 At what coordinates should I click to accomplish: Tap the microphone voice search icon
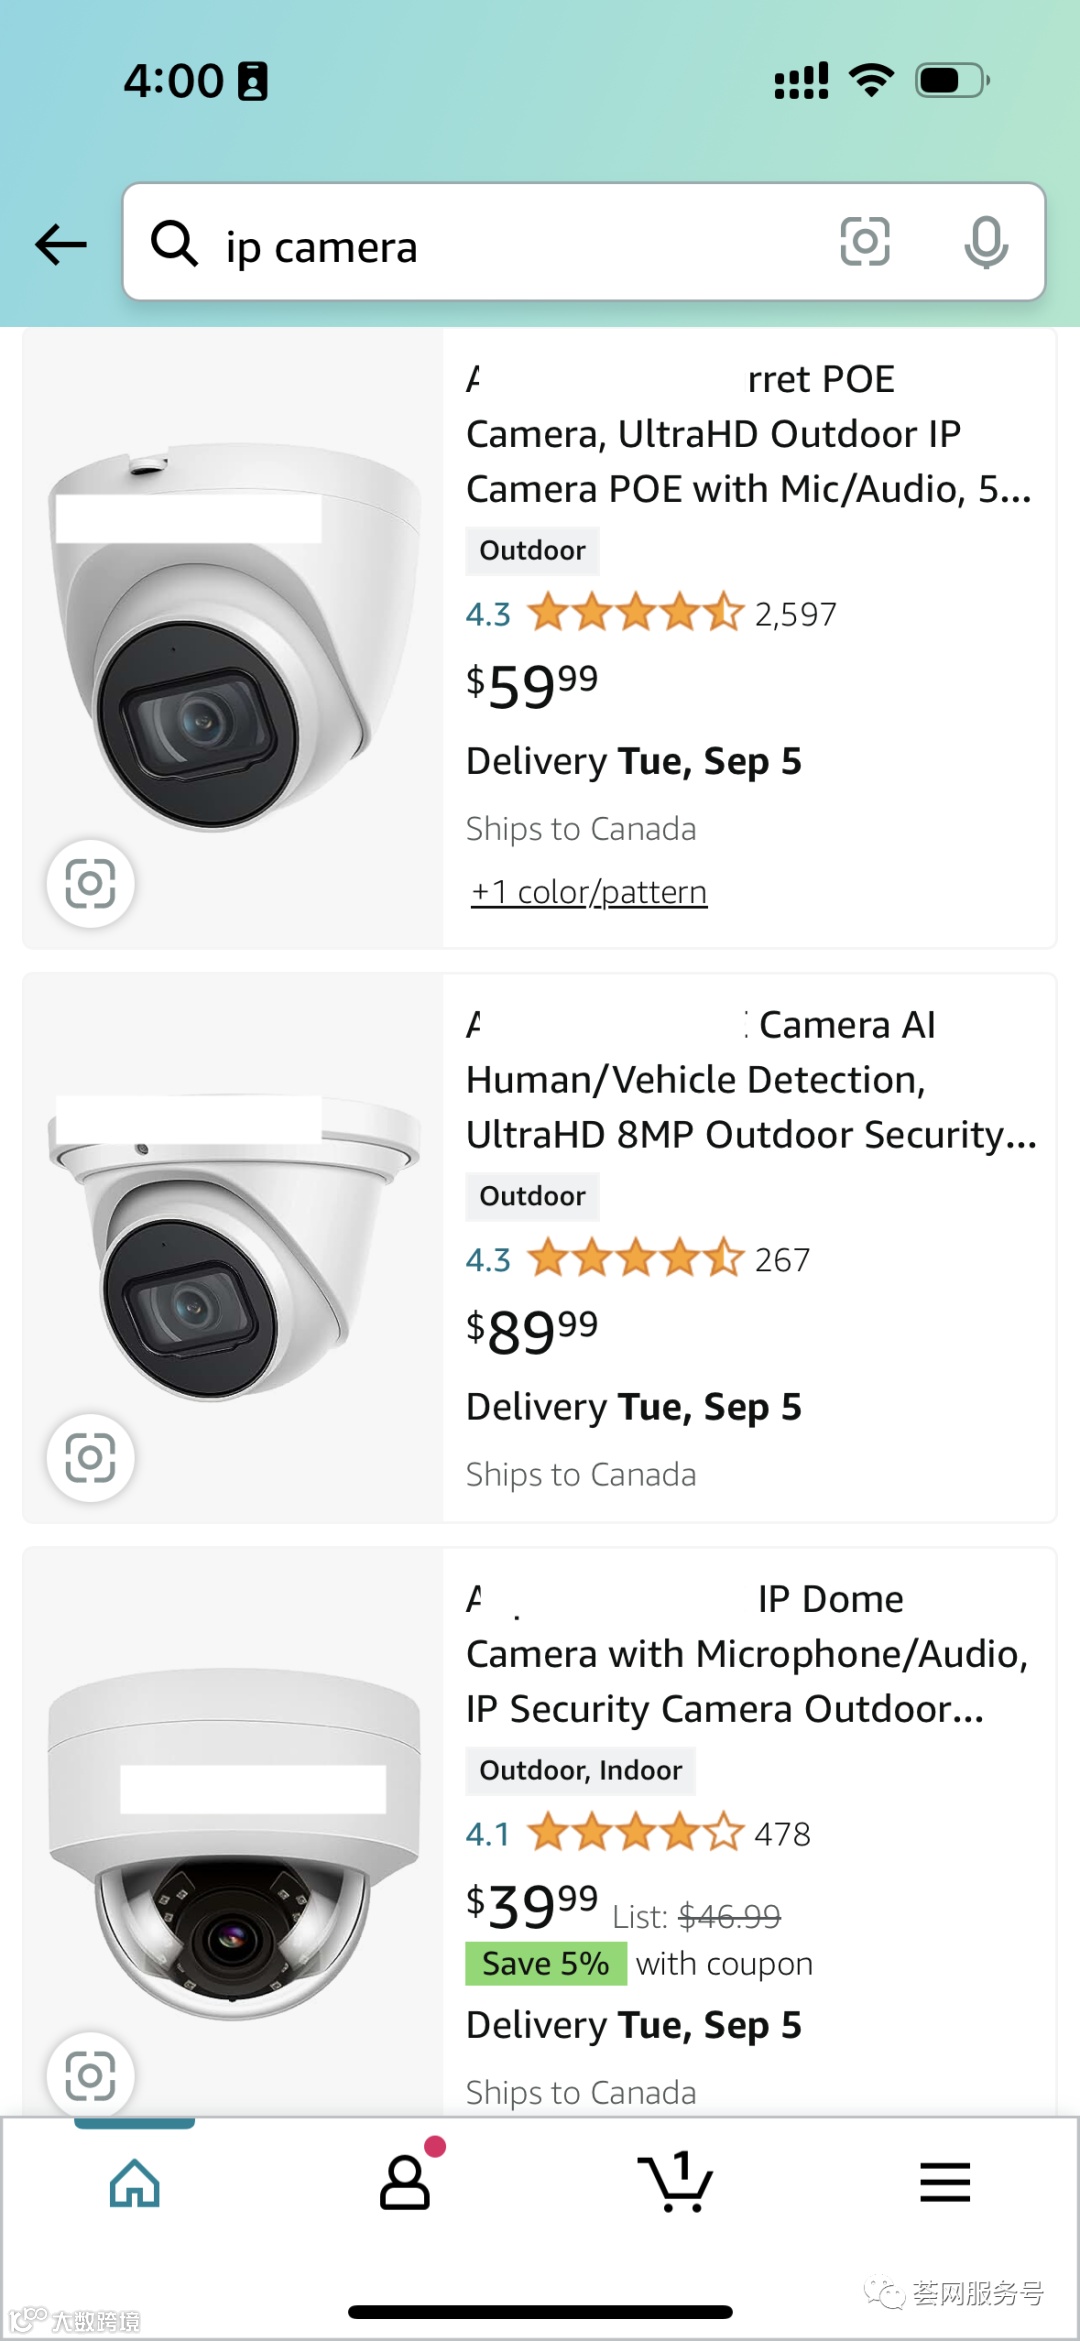coord(985,242)
